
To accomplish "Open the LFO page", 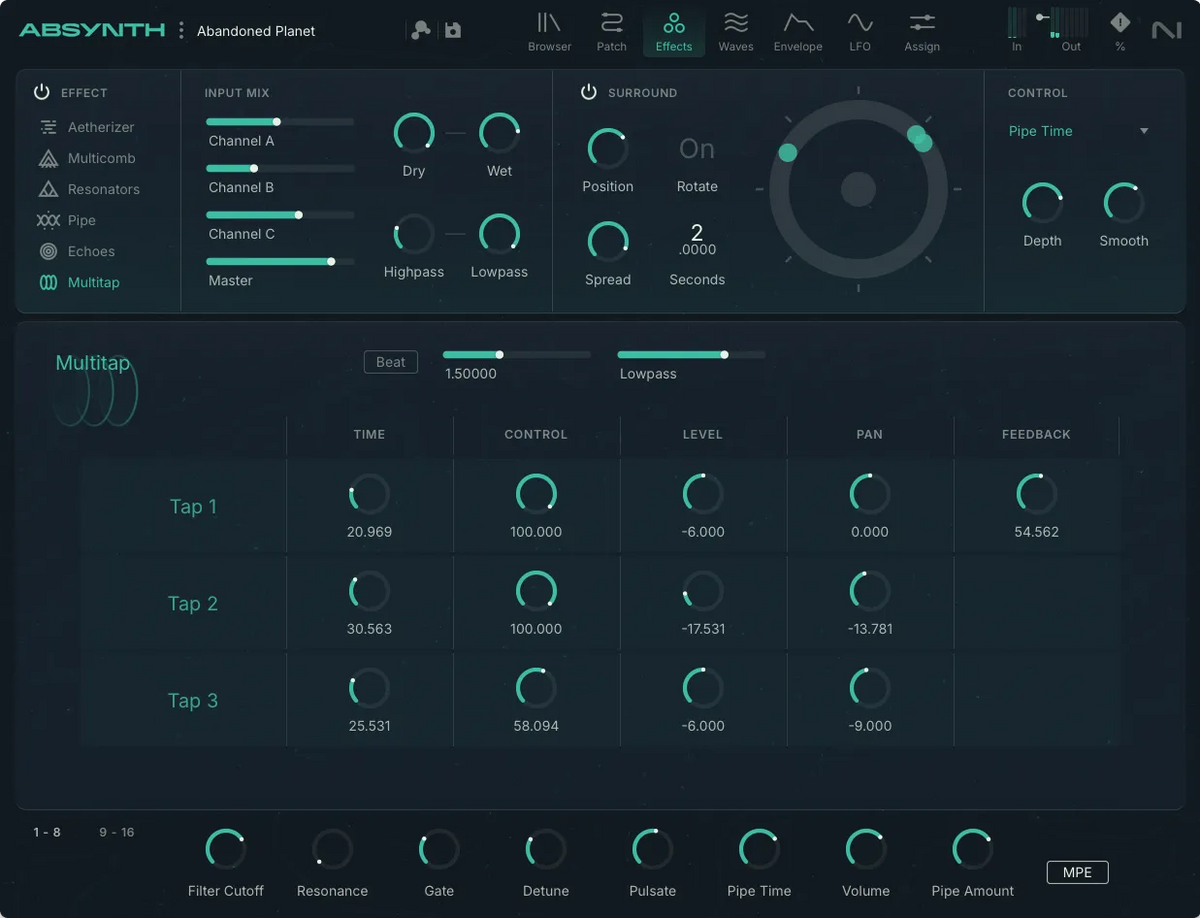I will click(x=860, y=30).
